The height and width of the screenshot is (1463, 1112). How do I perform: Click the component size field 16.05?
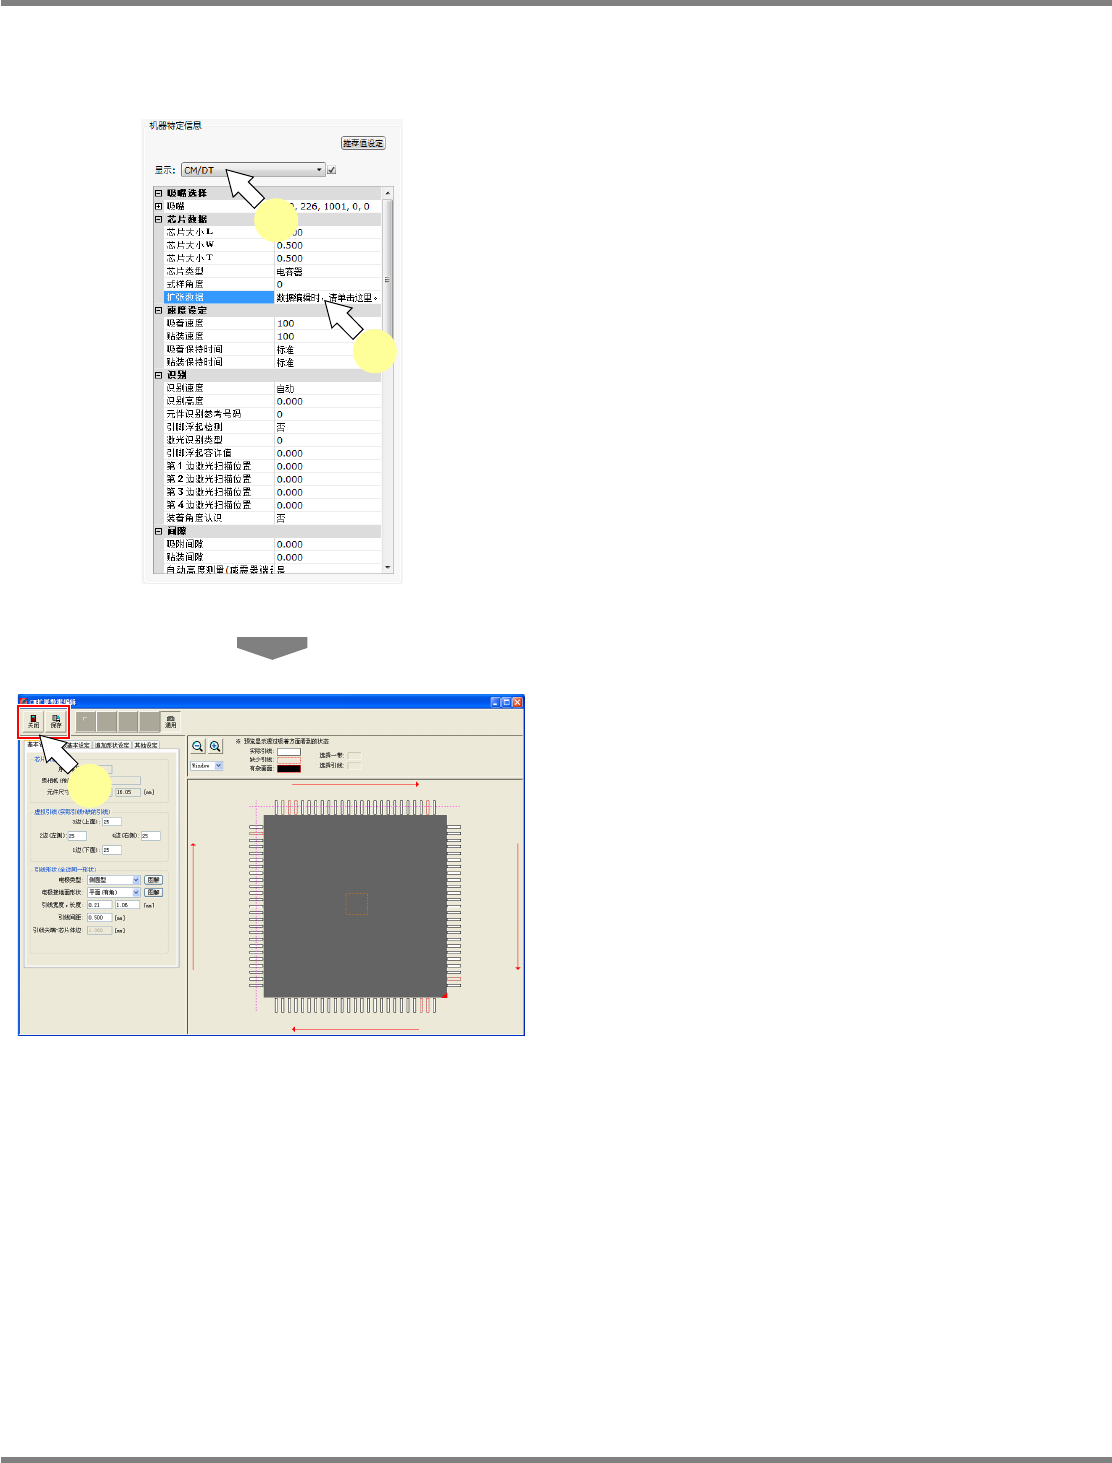coord(128,792)
